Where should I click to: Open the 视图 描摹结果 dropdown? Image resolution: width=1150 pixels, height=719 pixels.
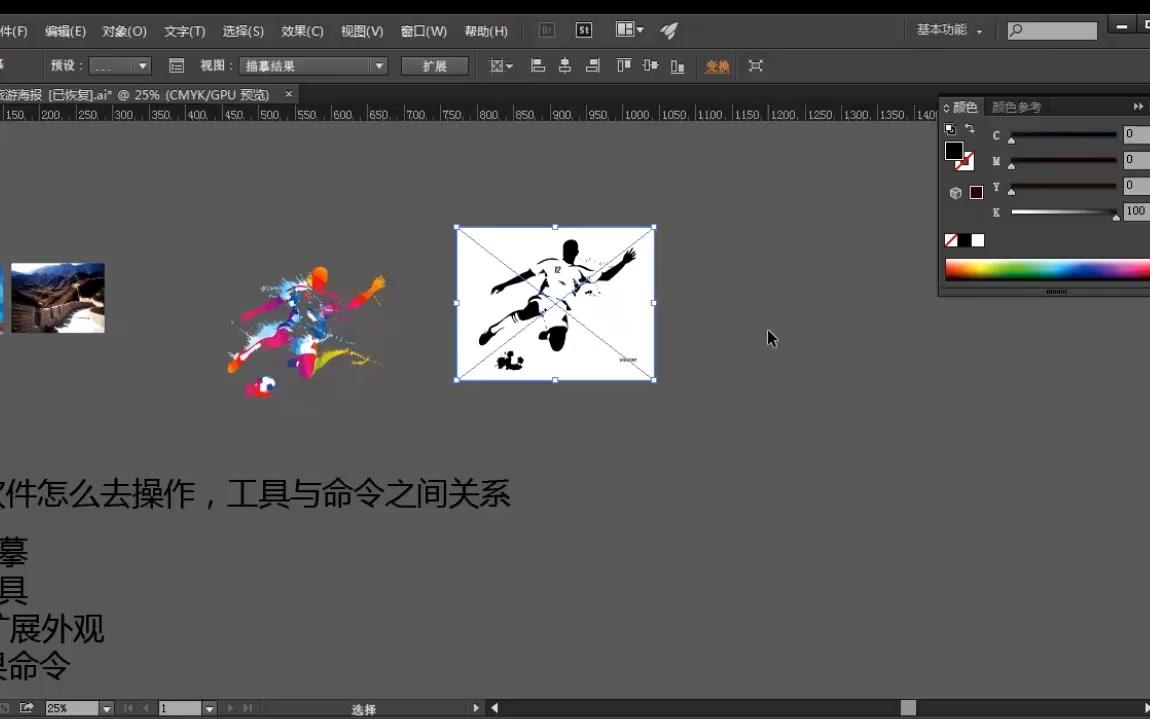tap(313, 65)
